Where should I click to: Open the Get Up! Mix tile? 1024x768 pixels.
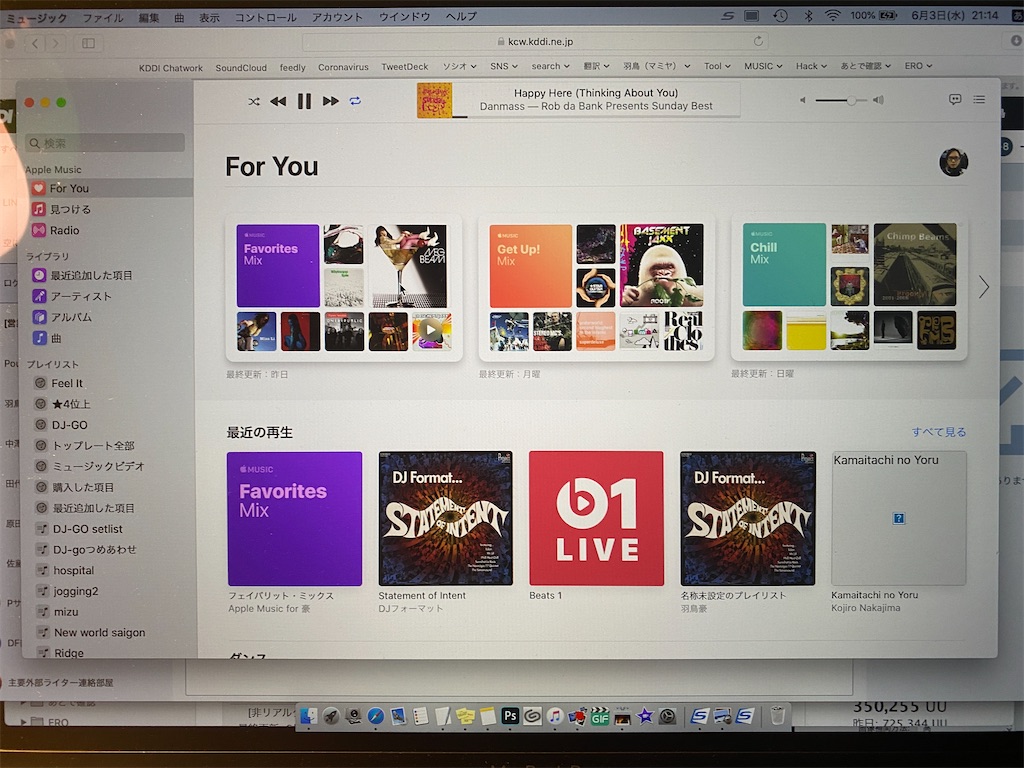[530, 266]
